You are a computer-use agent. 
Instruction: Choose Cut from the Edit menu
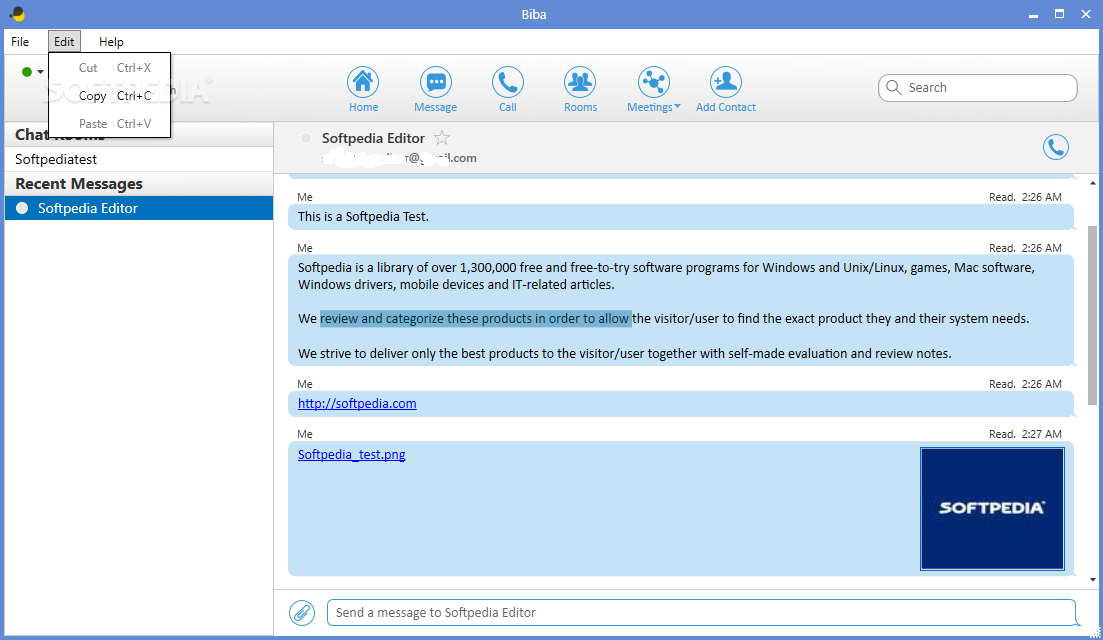tap(110, 68)
